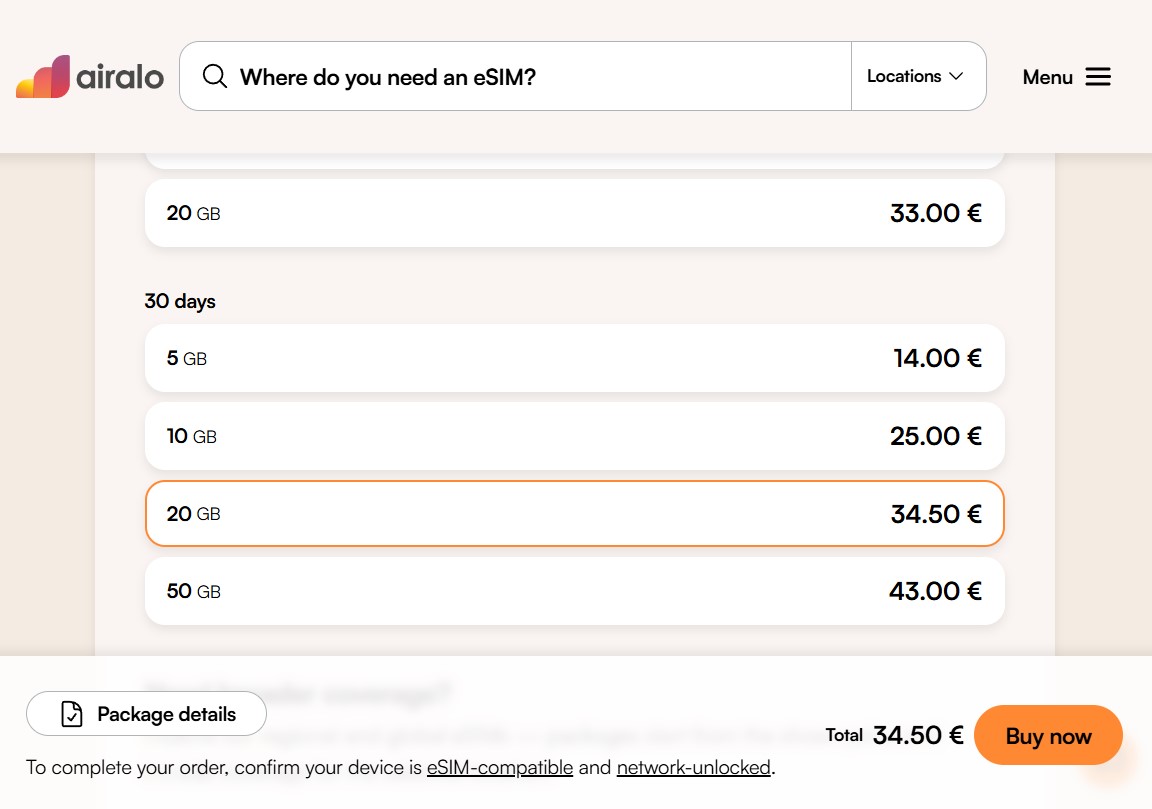Choose the 50 GB 30-day plan
The width and height of the screenshot is (1152, 809).
pos(574,591)
